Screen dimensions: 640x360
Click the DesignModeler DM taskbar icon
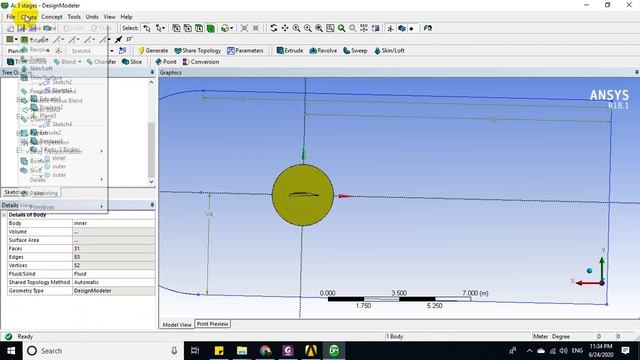coord(334,351)
